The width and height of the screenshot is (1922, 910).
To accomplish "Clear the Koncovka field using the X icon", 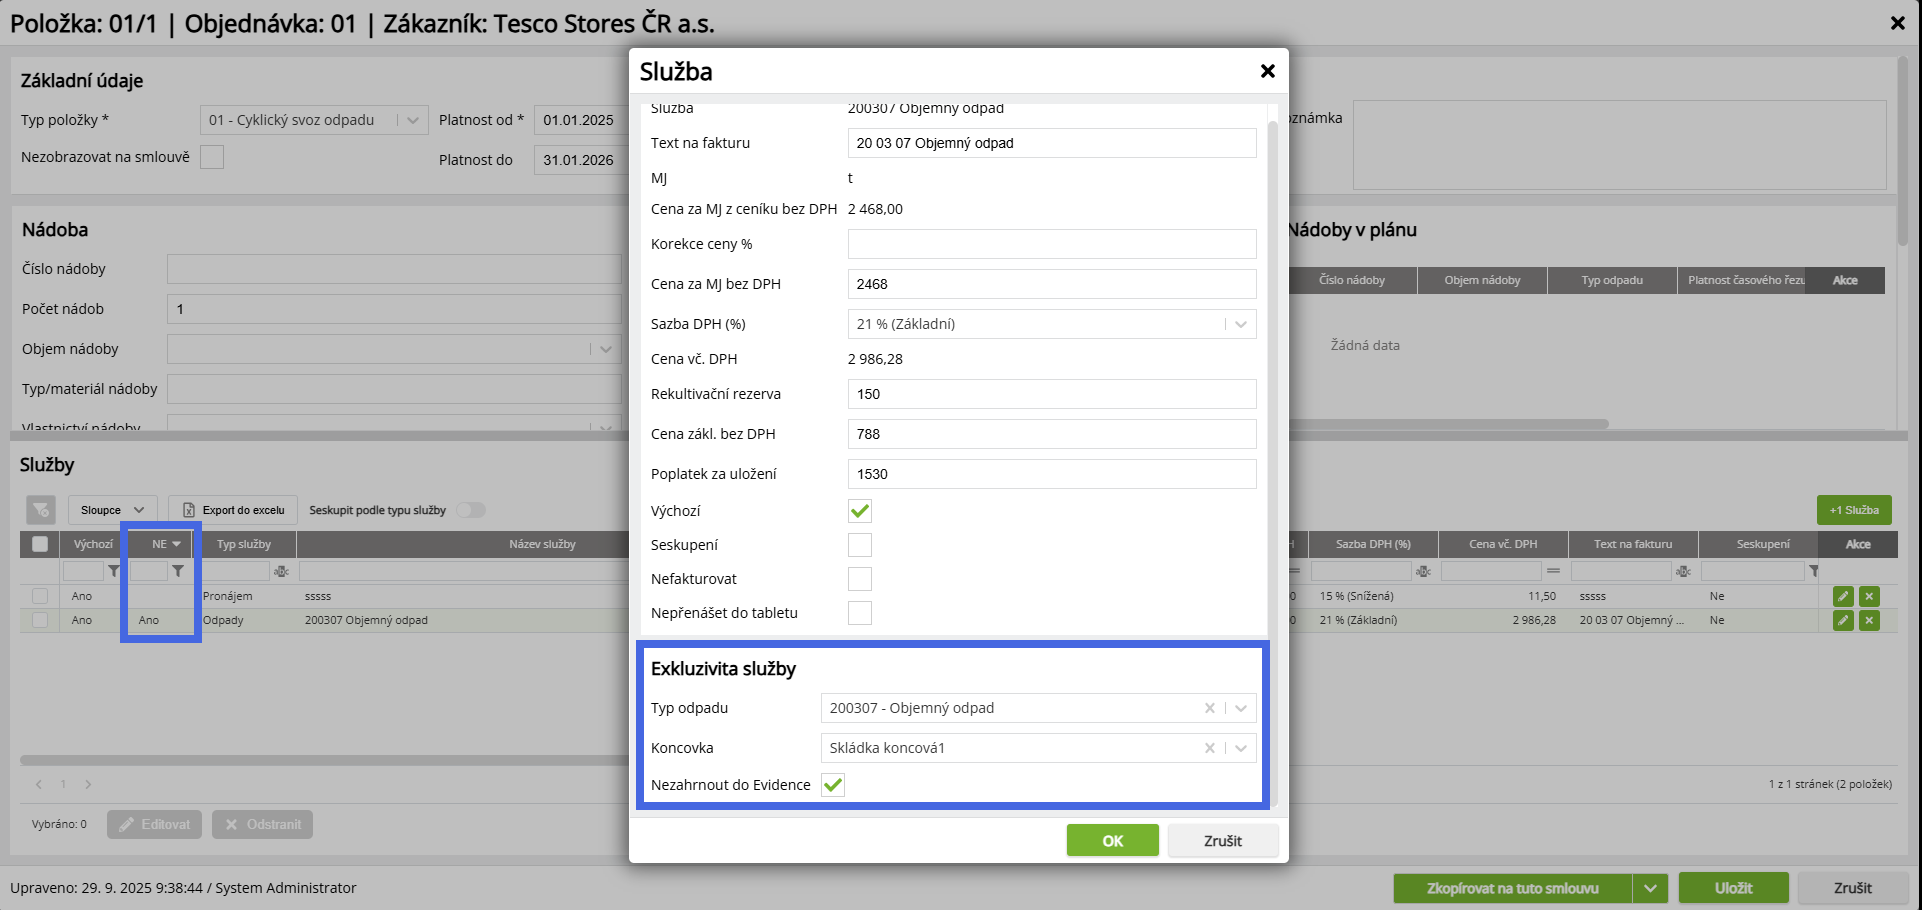I will tap(1209, 748).
